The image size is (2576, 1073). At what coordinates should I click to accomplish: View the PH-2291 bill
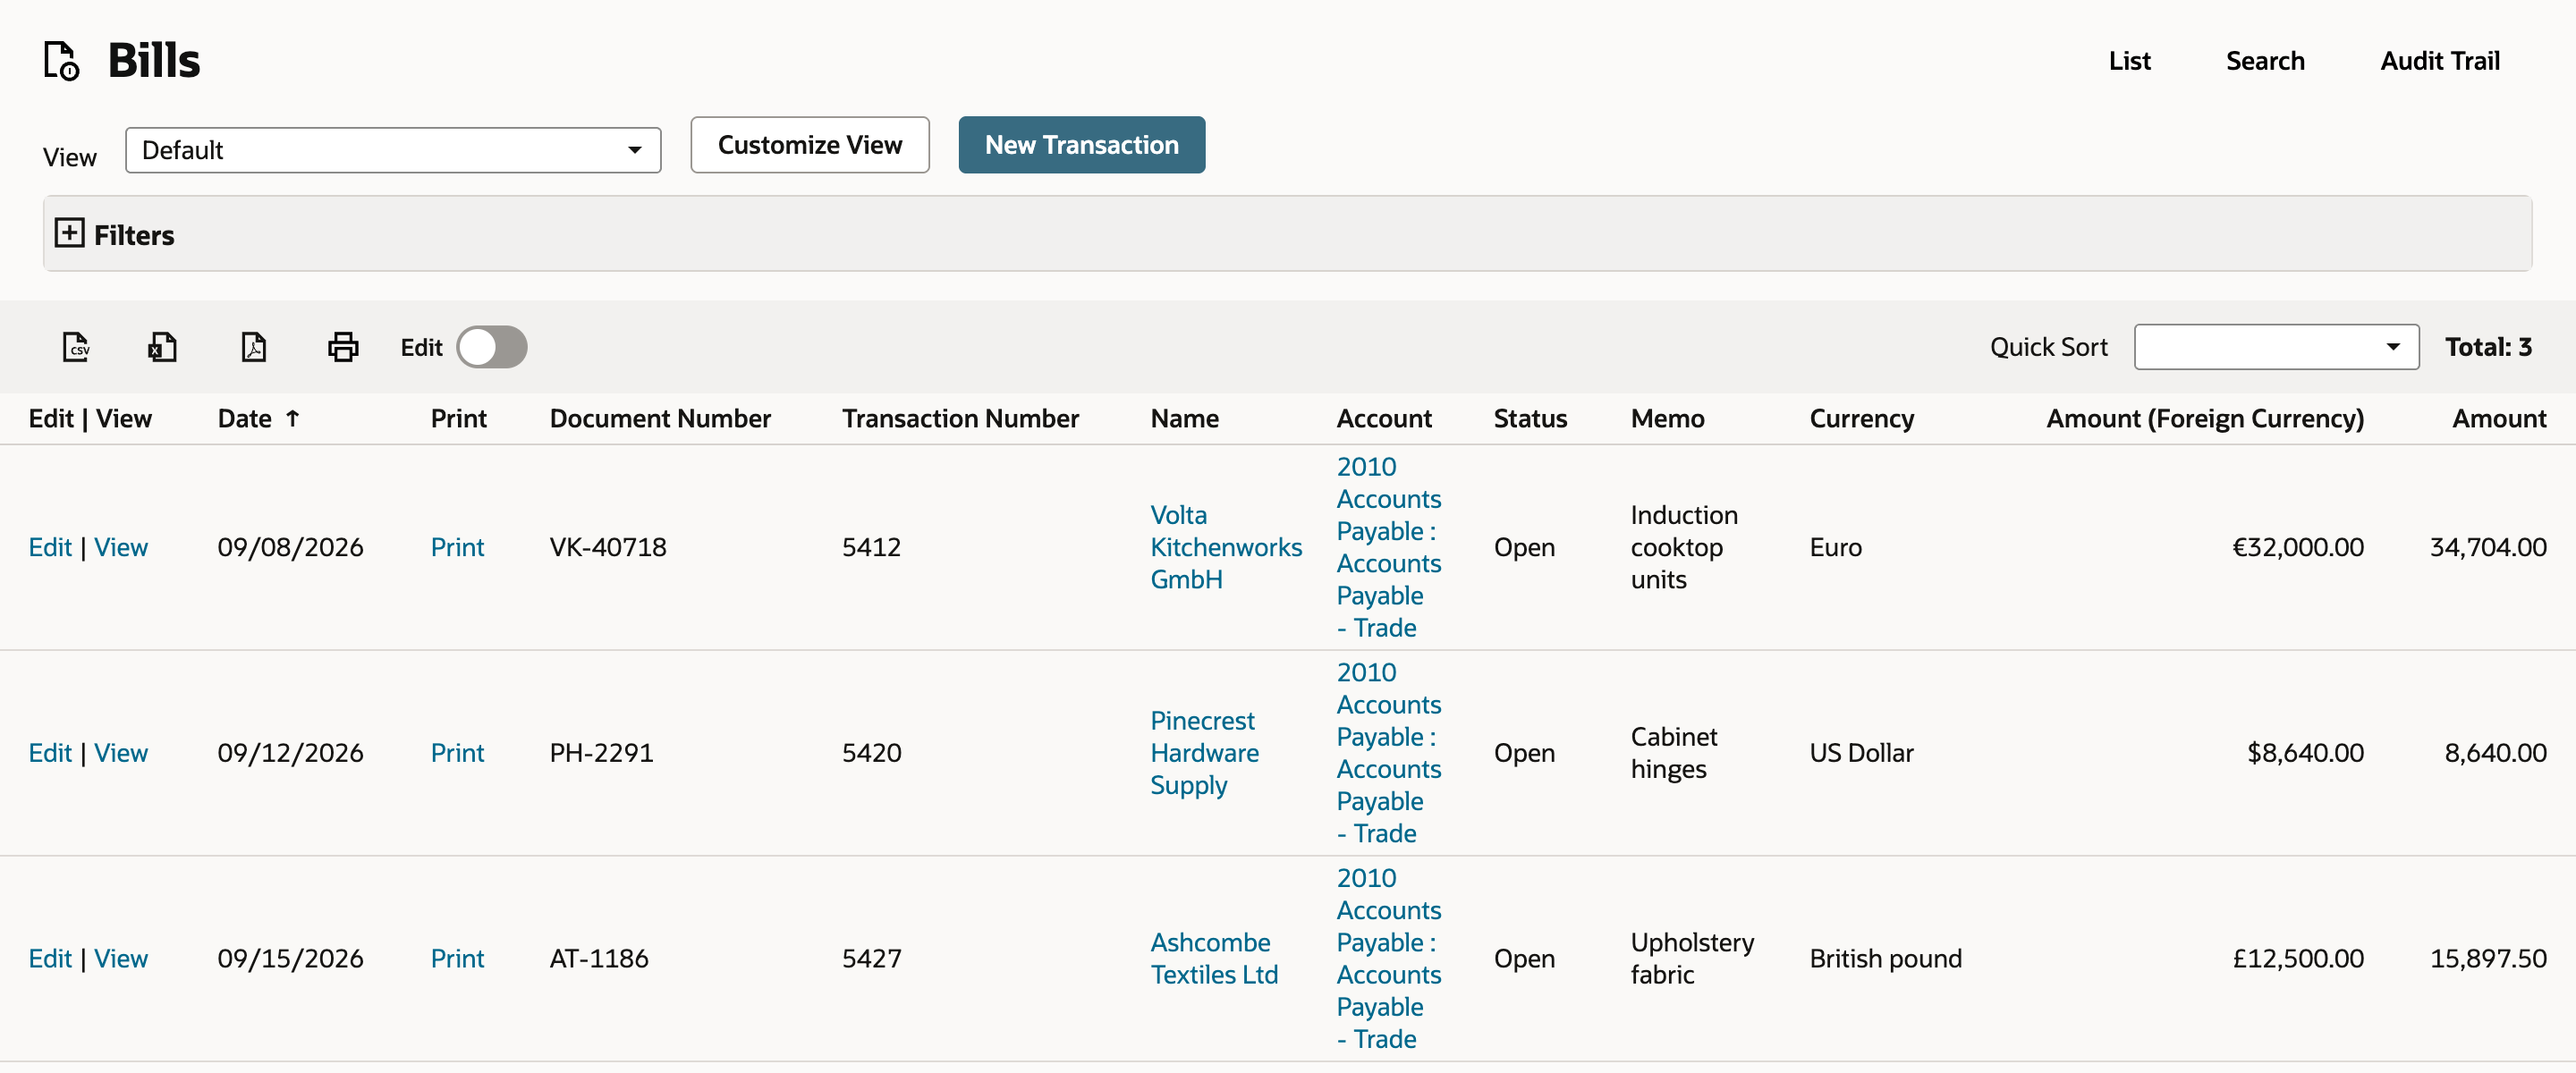tap(121, 753)
